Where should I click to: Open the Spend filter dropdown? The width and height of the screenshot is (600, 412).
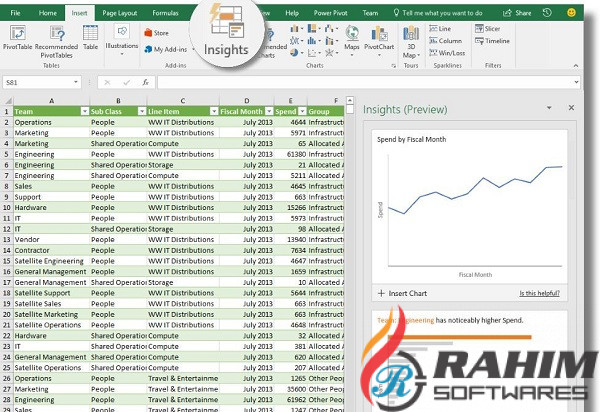[x=302, y=111]
